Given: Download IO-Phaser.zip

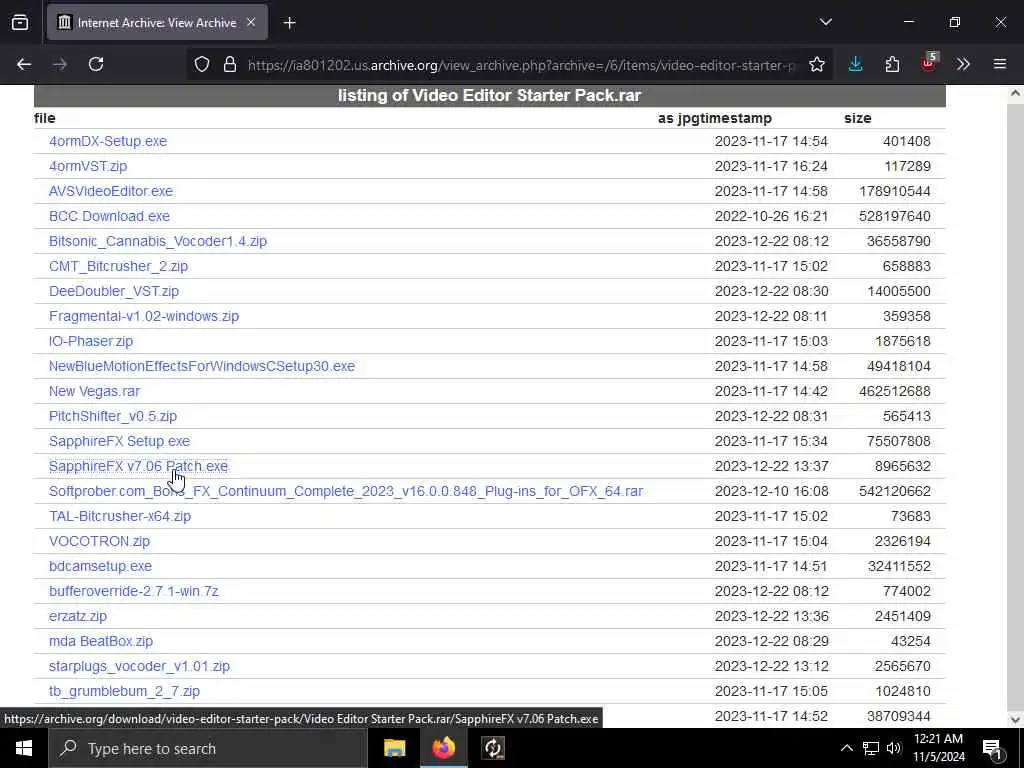Looking at the screenshot, I should pos(91,341).
